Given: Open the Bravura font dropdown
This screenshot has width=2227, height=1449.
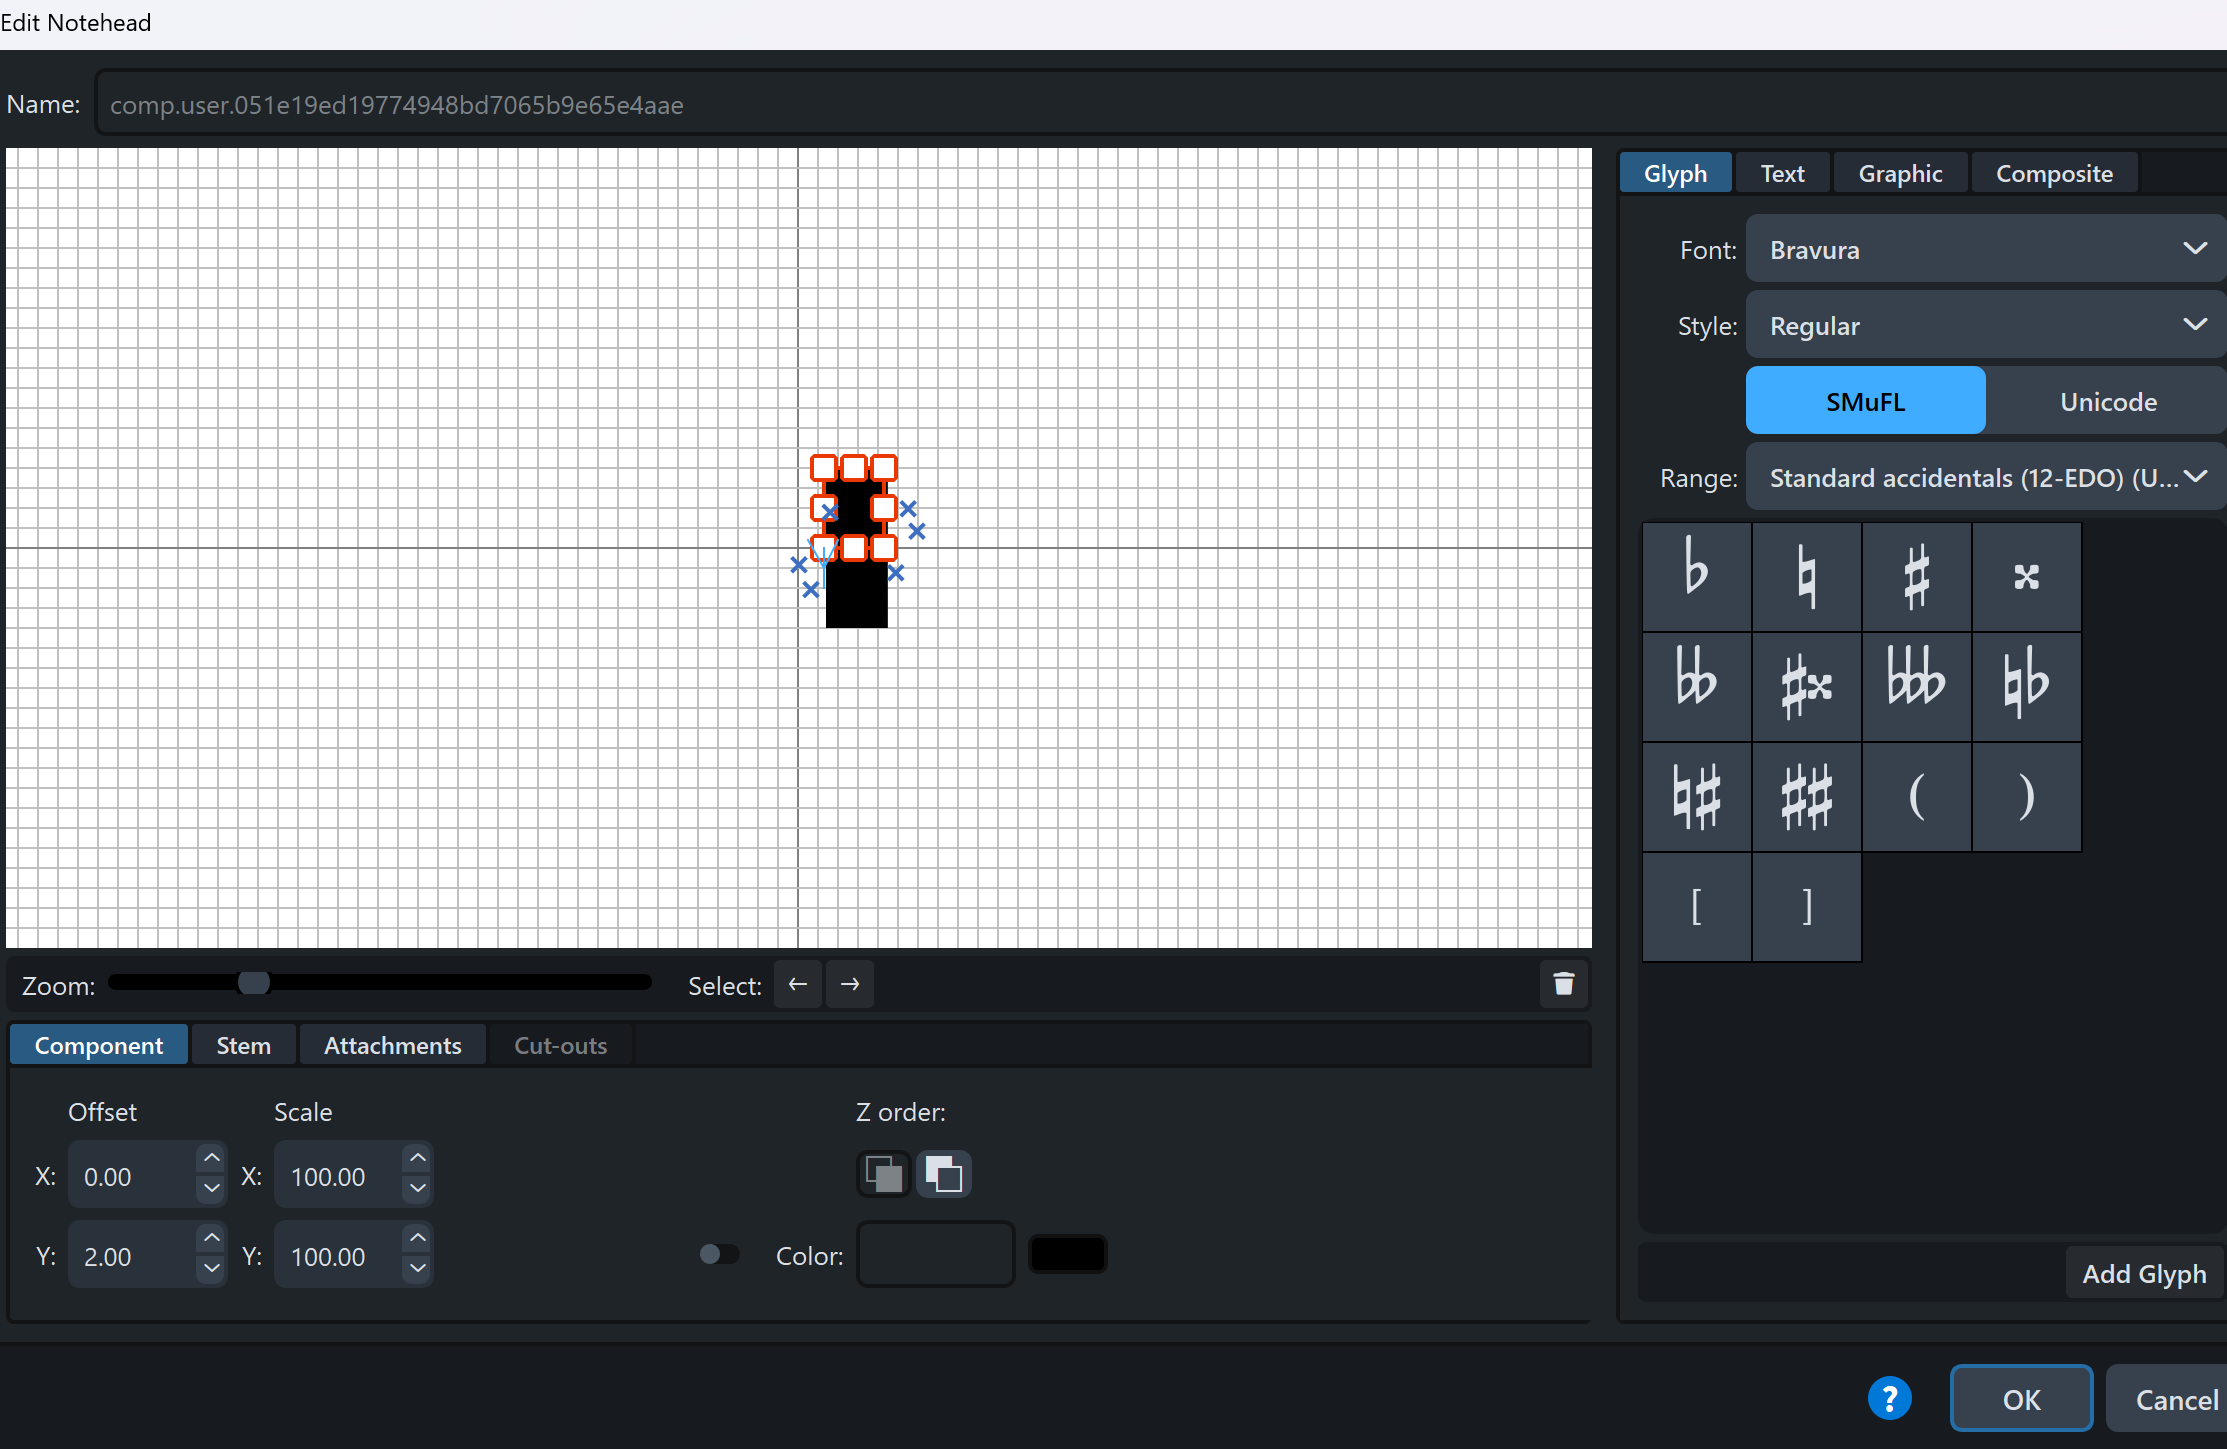Looking at the screenshot, I should click(x=1985, y=249).
